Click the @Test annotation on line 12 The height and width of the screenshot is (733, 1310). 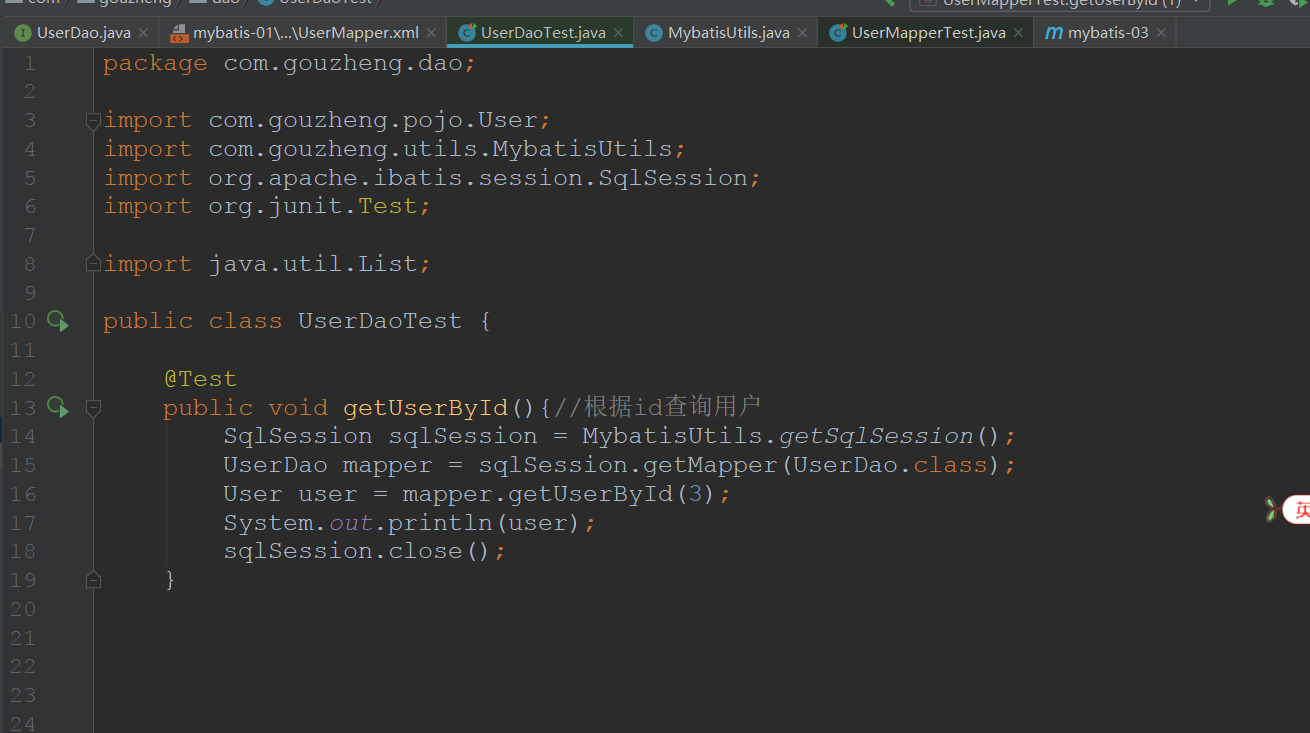pos(200,379)
